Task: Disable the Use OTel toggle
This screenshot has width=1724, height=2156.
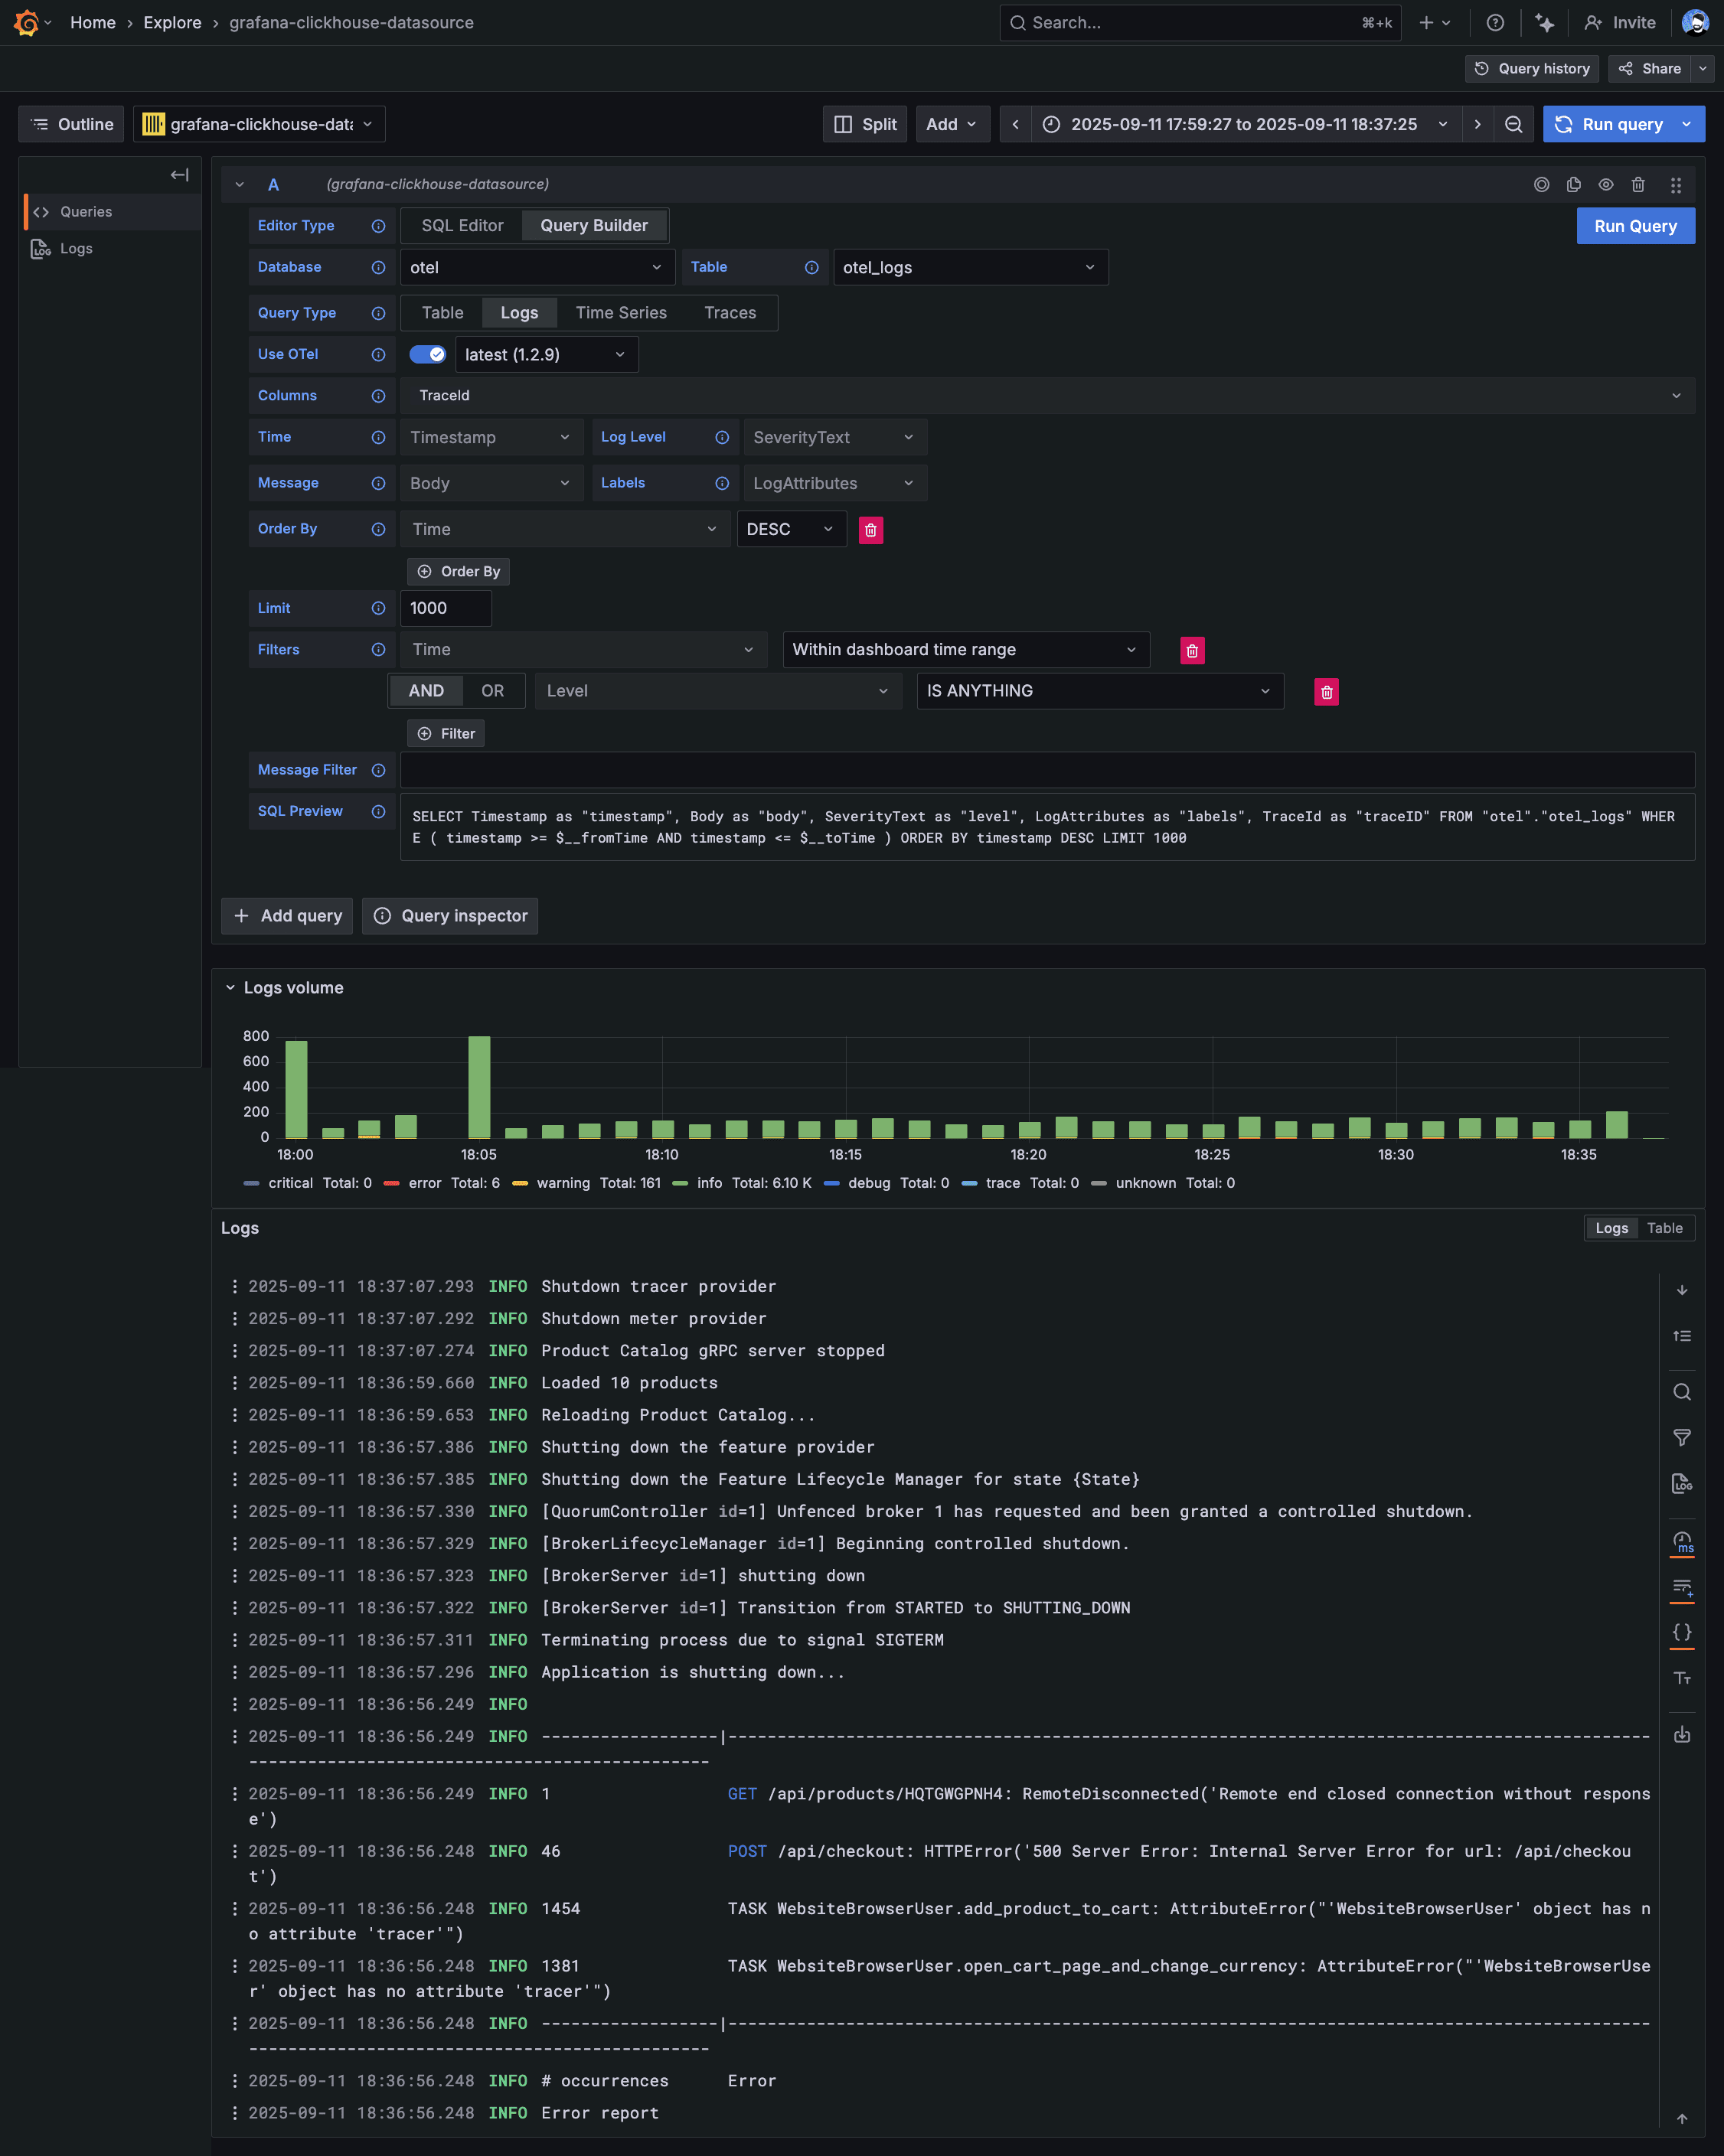Action: [x=427, y=354]
